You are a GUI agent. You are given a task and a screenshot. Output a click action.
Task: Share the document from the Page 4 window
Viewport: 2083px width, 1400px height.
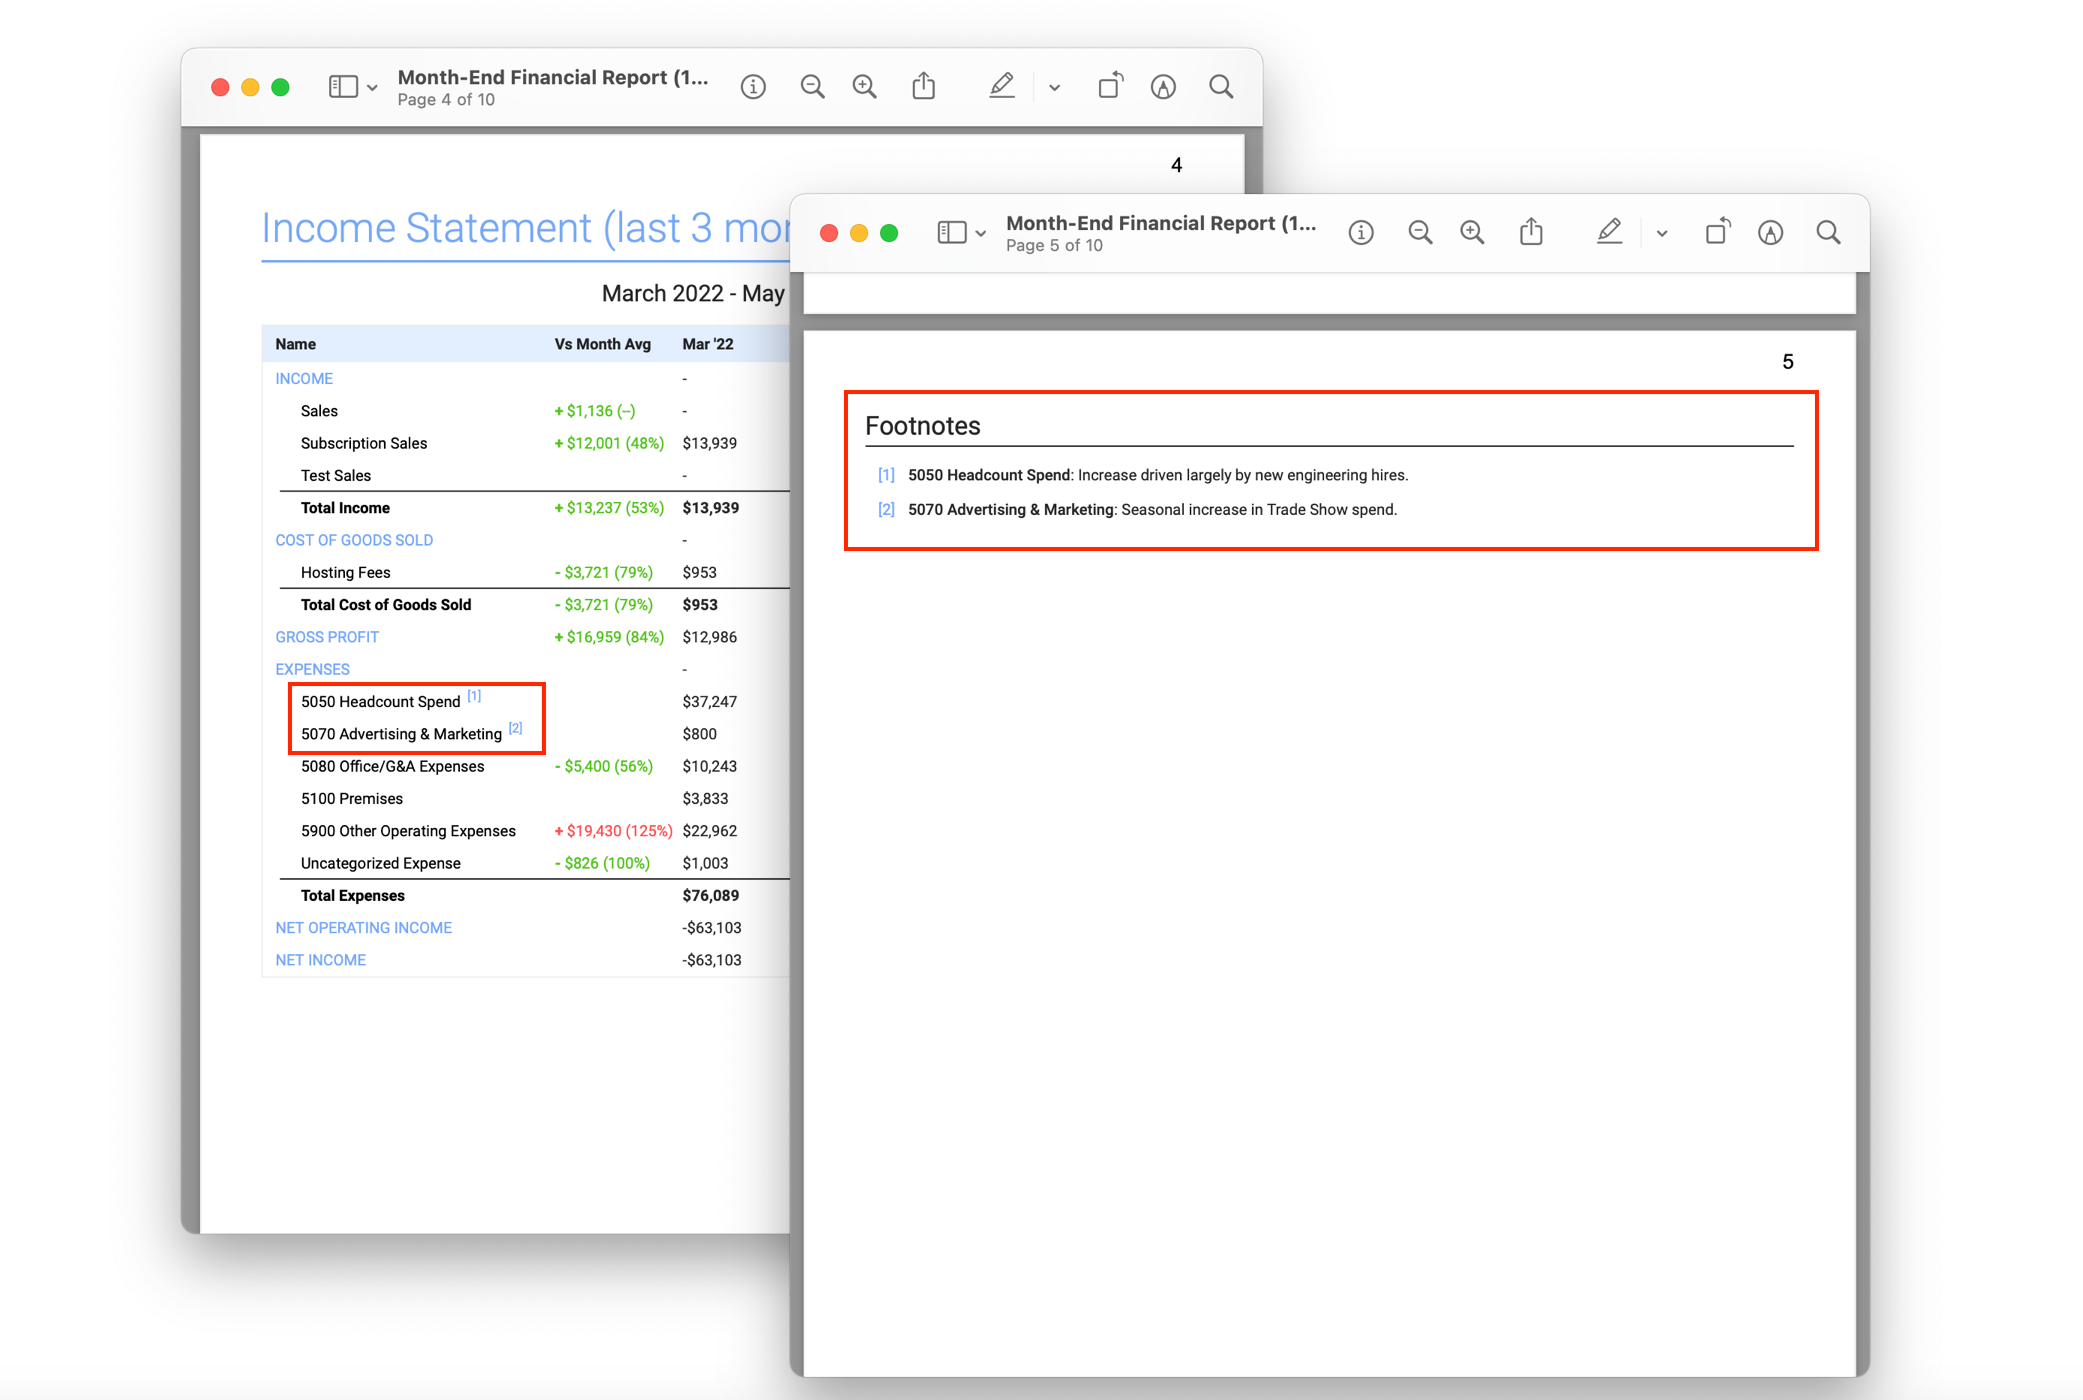[x=923, y=86]
